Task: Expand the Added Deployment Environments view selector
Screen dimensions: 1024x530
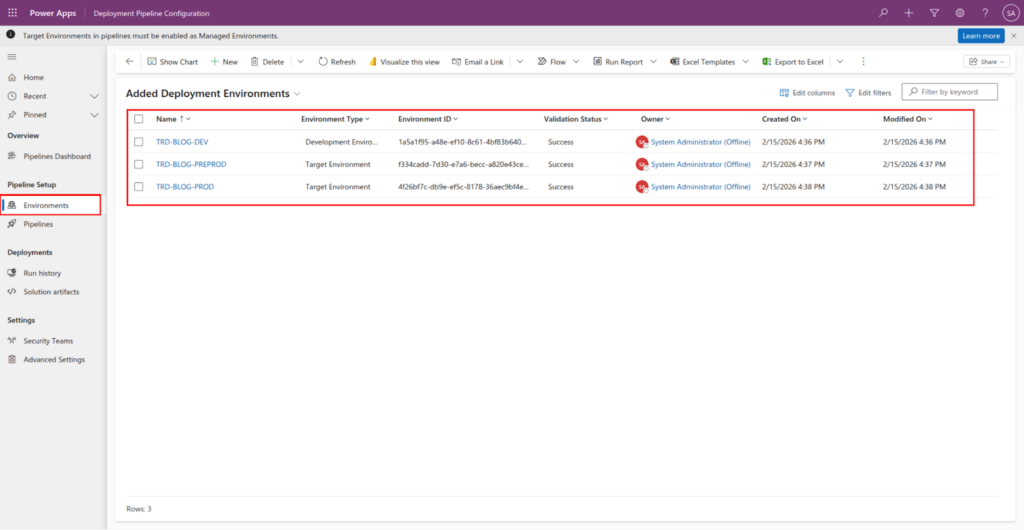Action: click(x=298, y=93)
